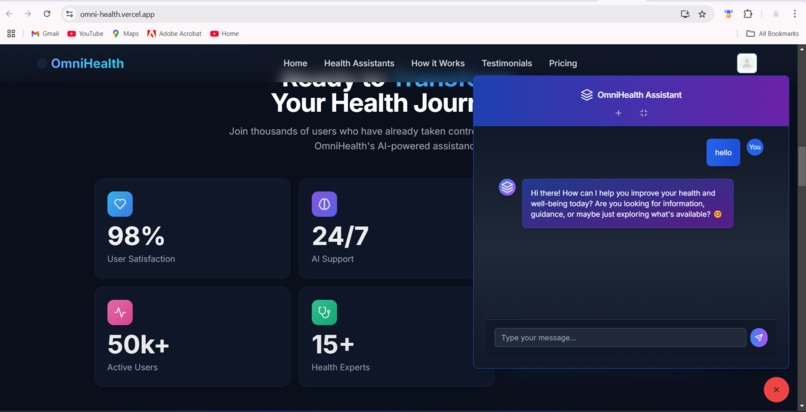Click the OmniHealth Assistant layers logo
Screen dimensions: 806x412
[x=587, y=95]
